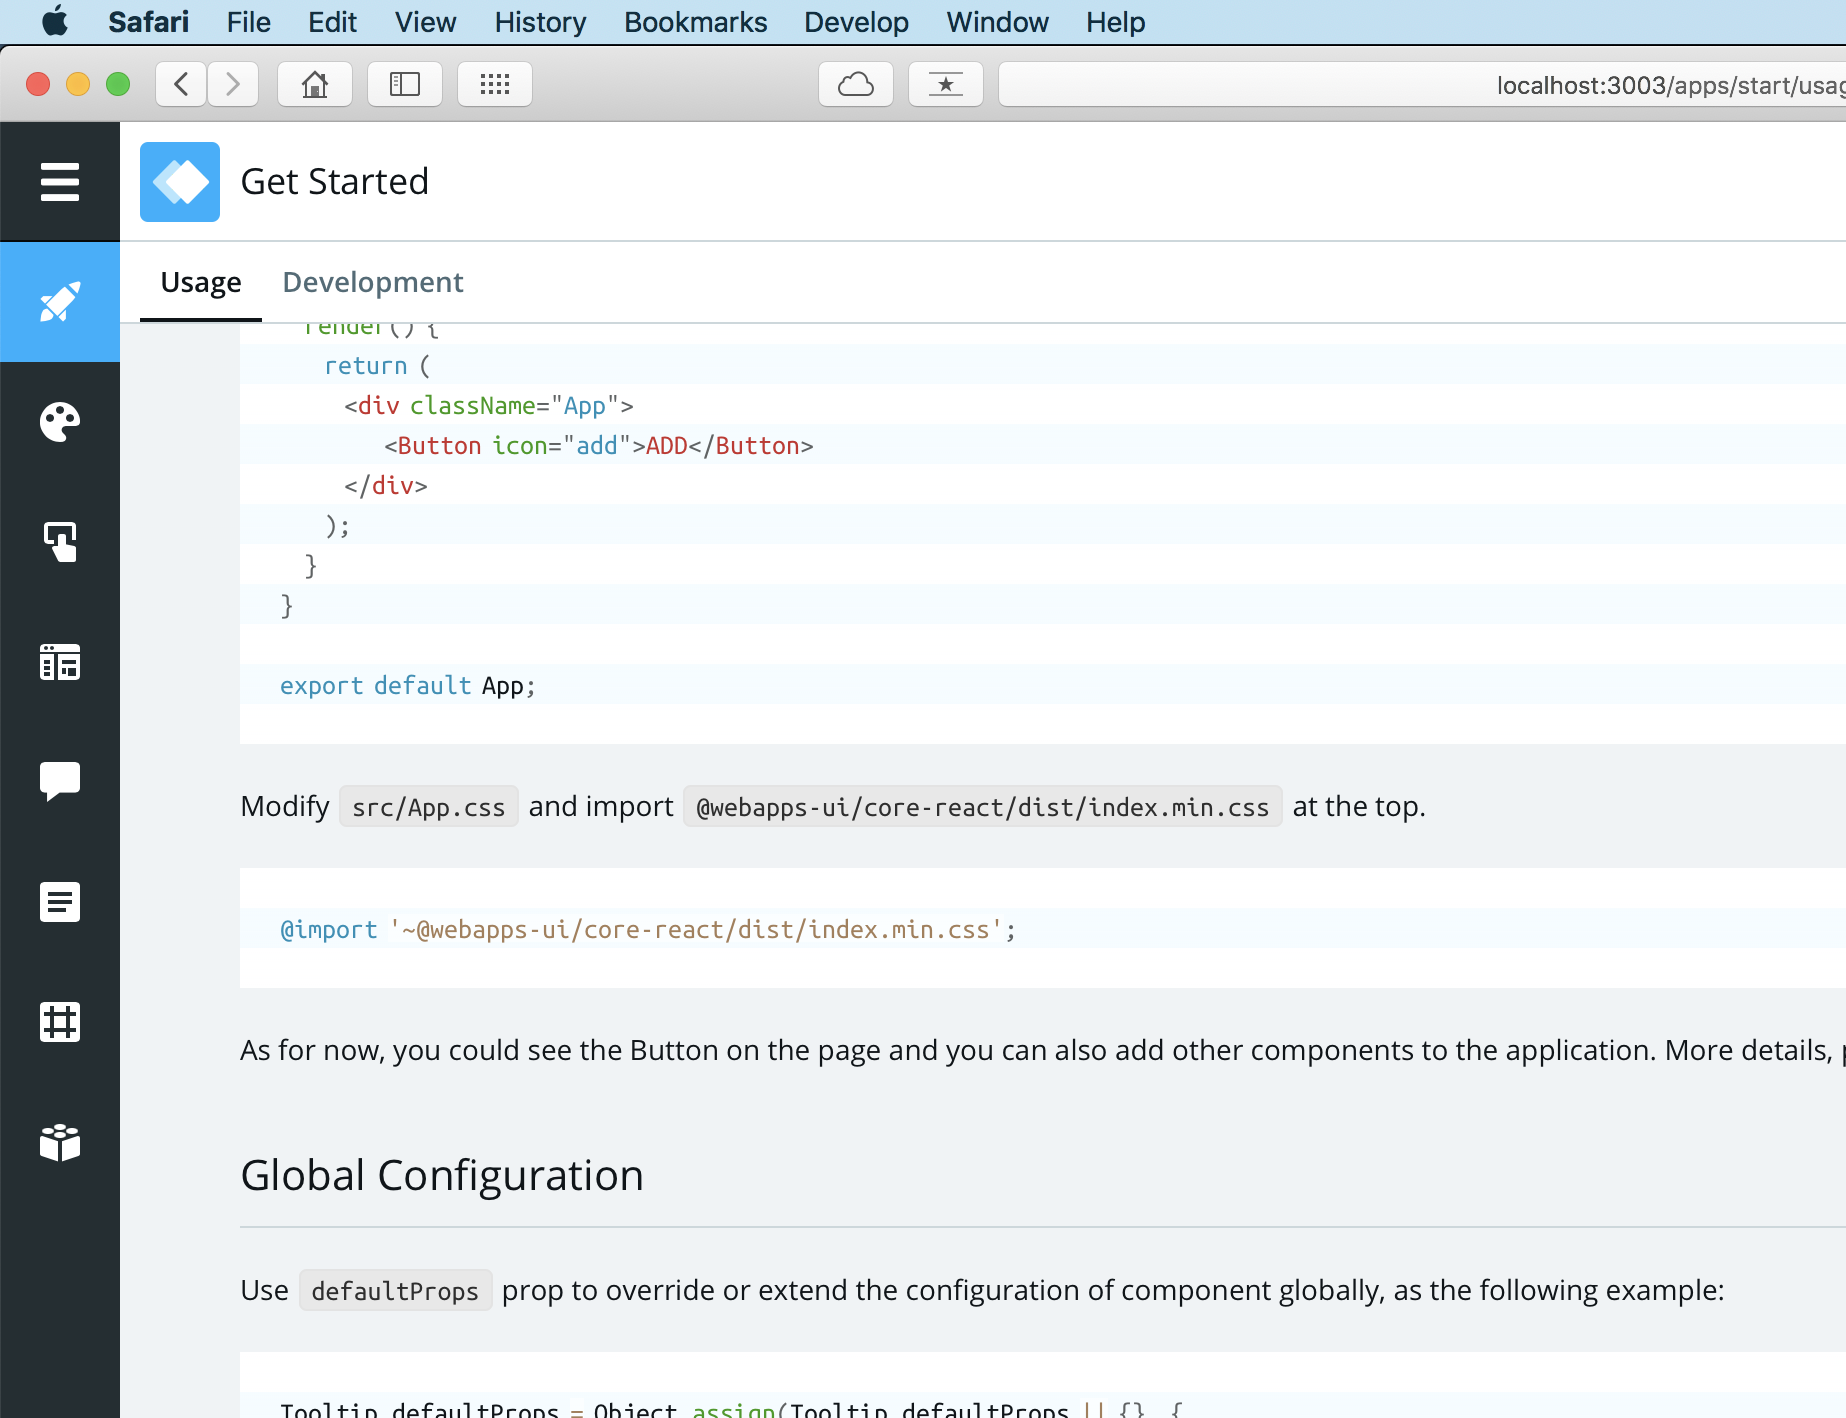Open the chat feedback icon in the sidebar
Image resolution: width=1846 pixels, height=1418 pixels.
pyautogui.click(x=59, y=781)
